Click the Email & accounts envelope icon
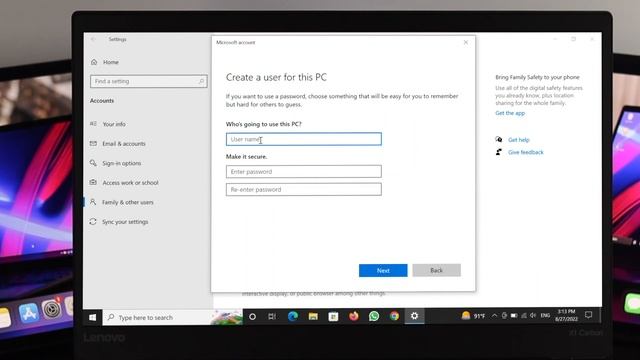Screen dimensions: 640x360 coord(93,143)
